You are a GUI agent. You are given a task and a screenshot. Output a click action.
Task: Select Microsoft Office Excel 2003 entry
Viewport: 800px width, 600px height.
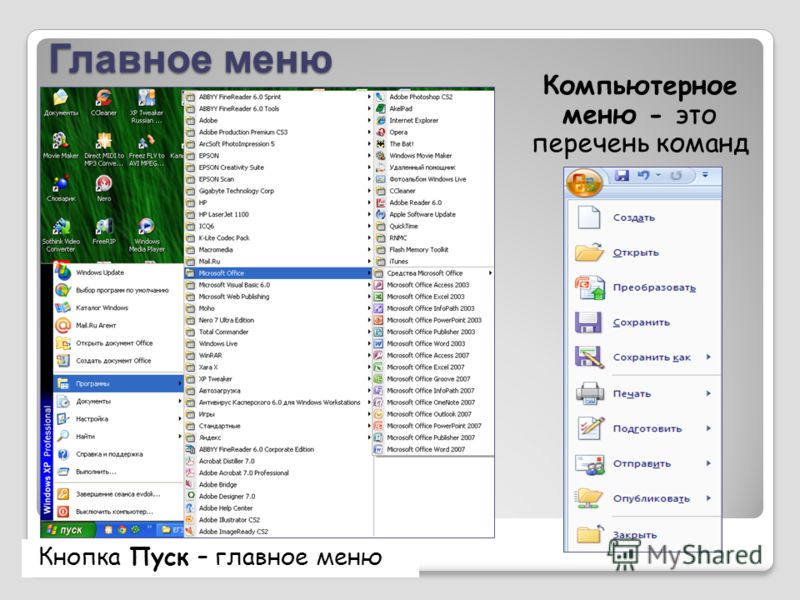[x=433, y=296]
